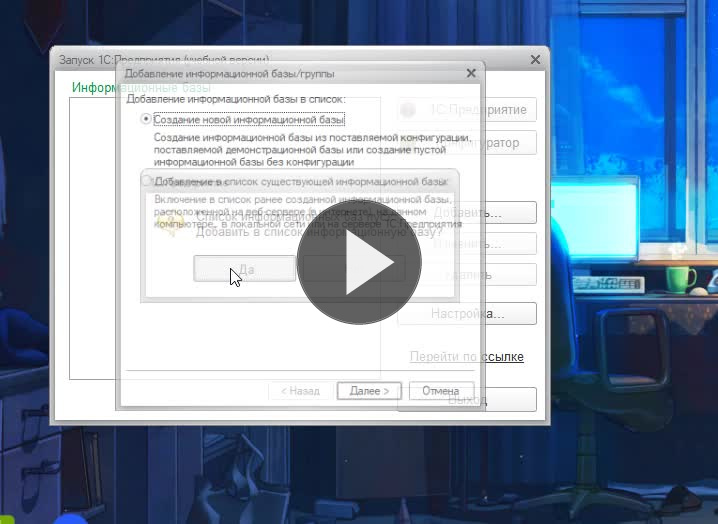Click the '< Назад' button
This screenshot has height=524, width=718.
tap(300, 391)
